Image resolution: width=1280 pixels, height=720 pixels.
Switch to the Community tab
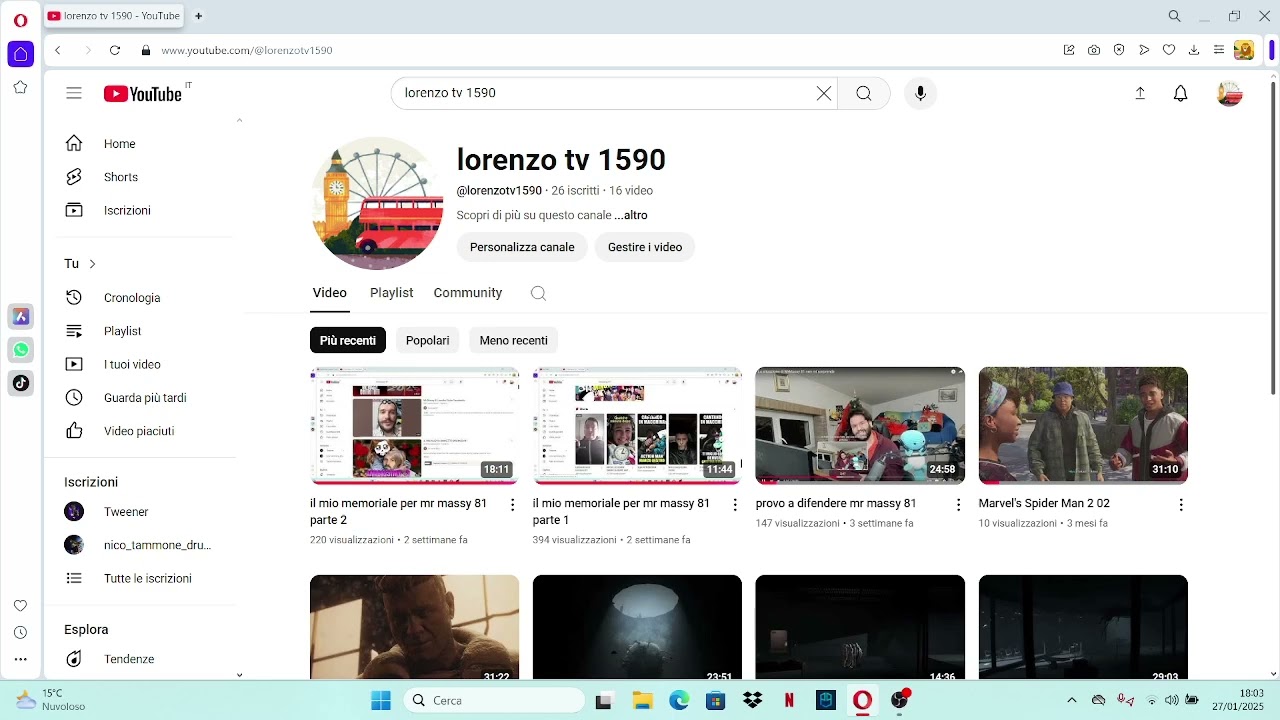click(468, 293)
